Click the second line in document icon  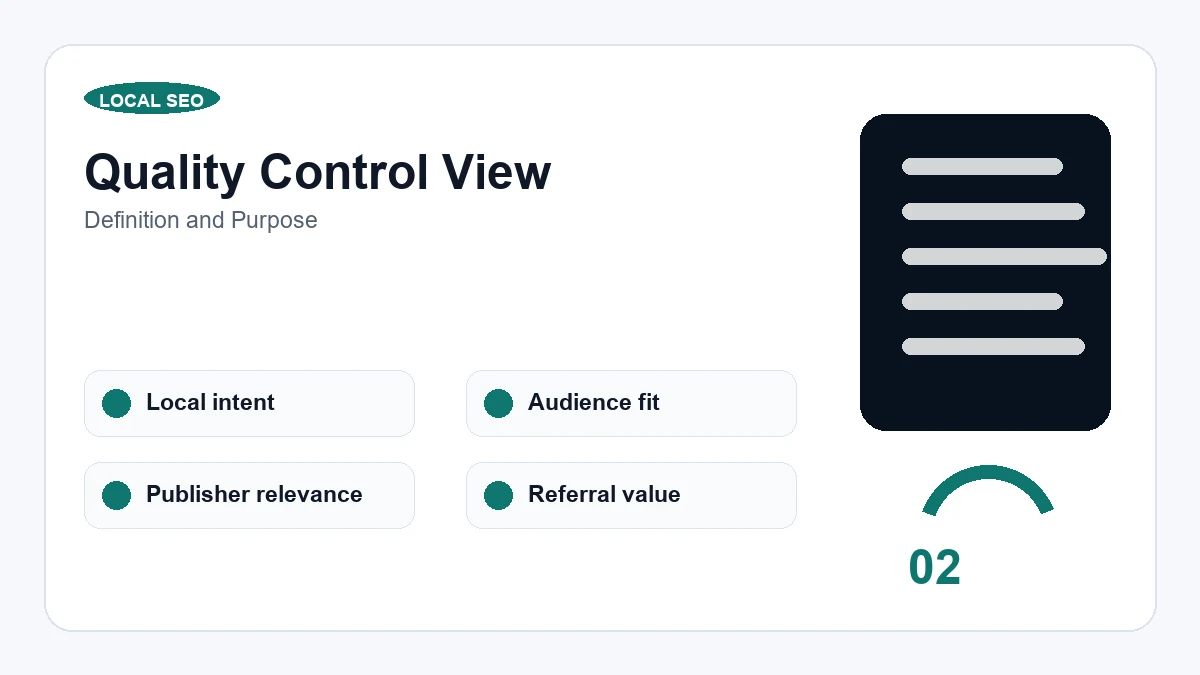[993, 211]
